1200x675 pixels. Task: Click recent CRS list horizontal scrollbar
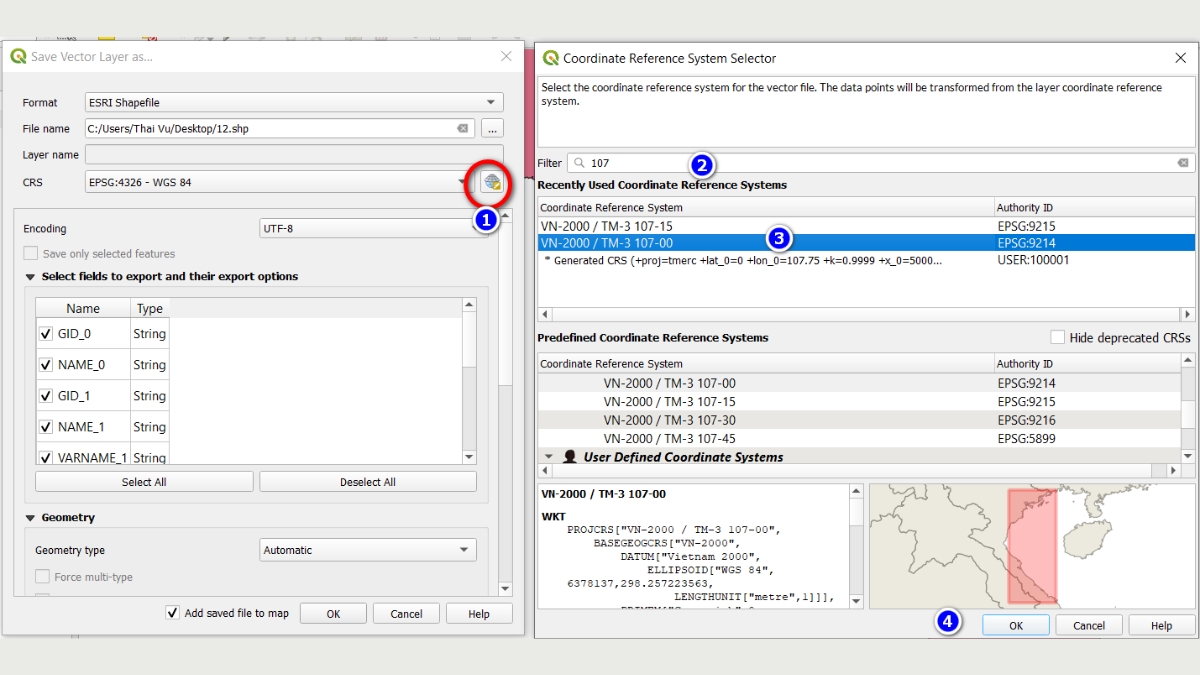tap(866, 314)
